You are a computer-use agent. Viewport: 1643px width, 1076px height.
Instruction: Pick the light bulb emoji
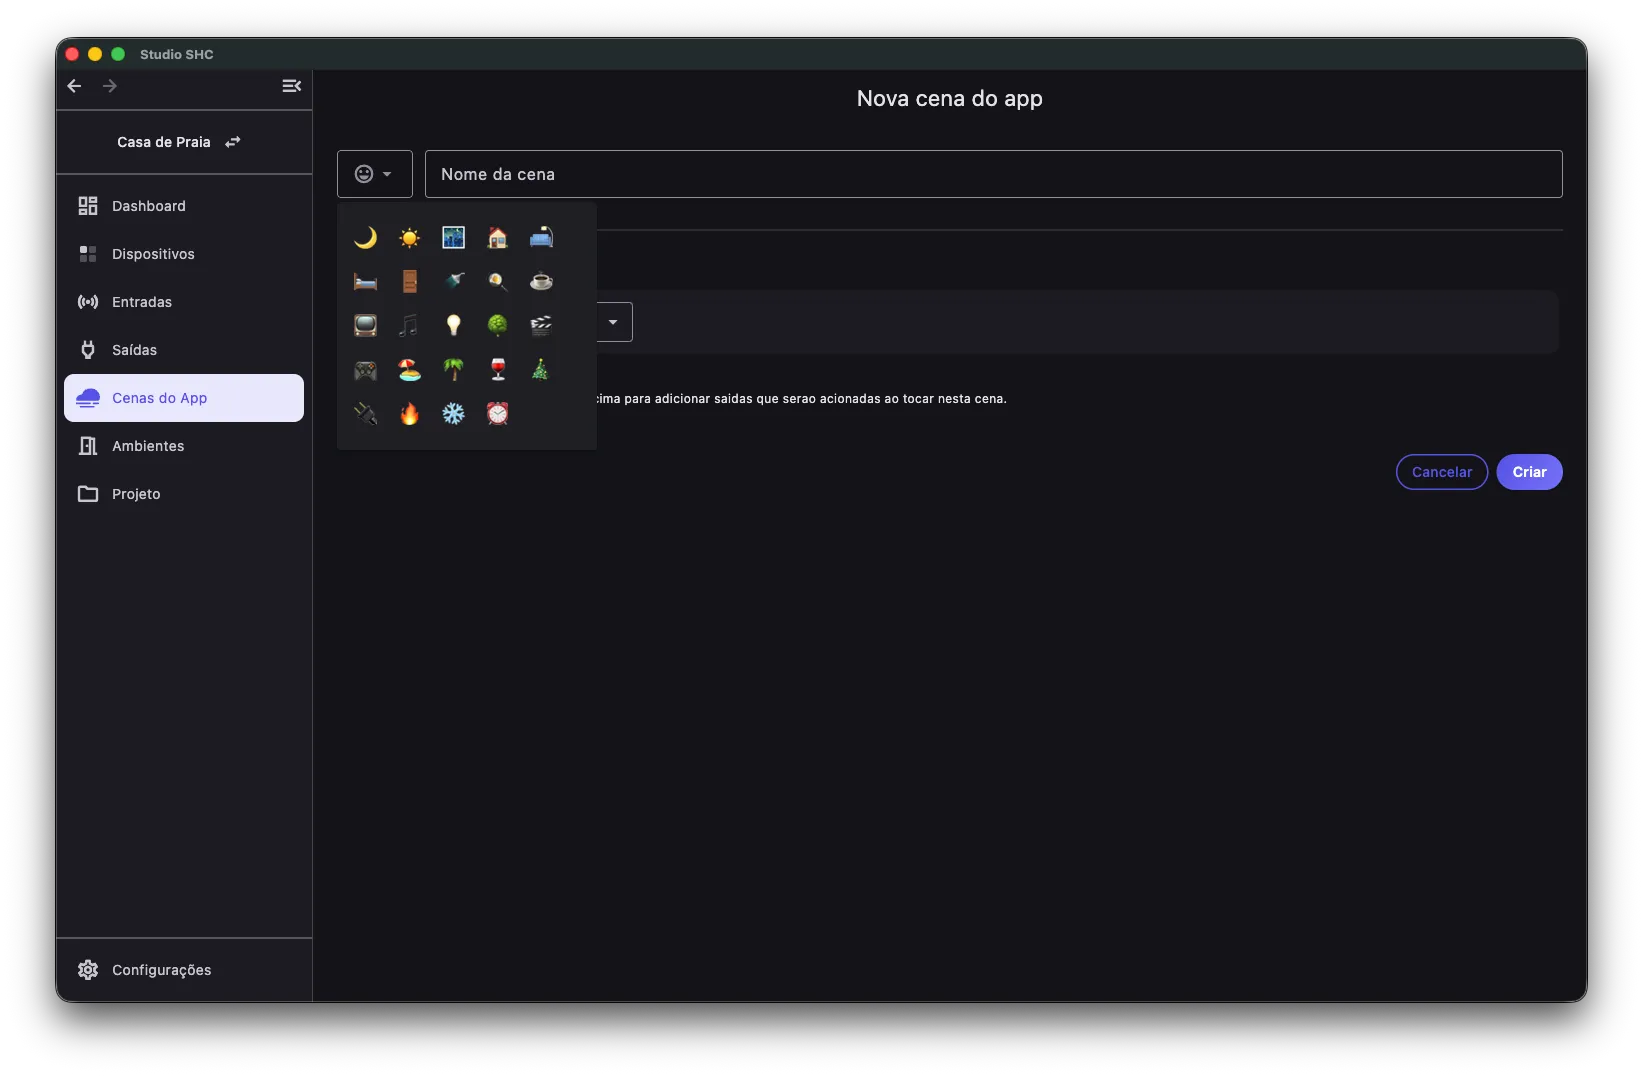click(453, 326)
